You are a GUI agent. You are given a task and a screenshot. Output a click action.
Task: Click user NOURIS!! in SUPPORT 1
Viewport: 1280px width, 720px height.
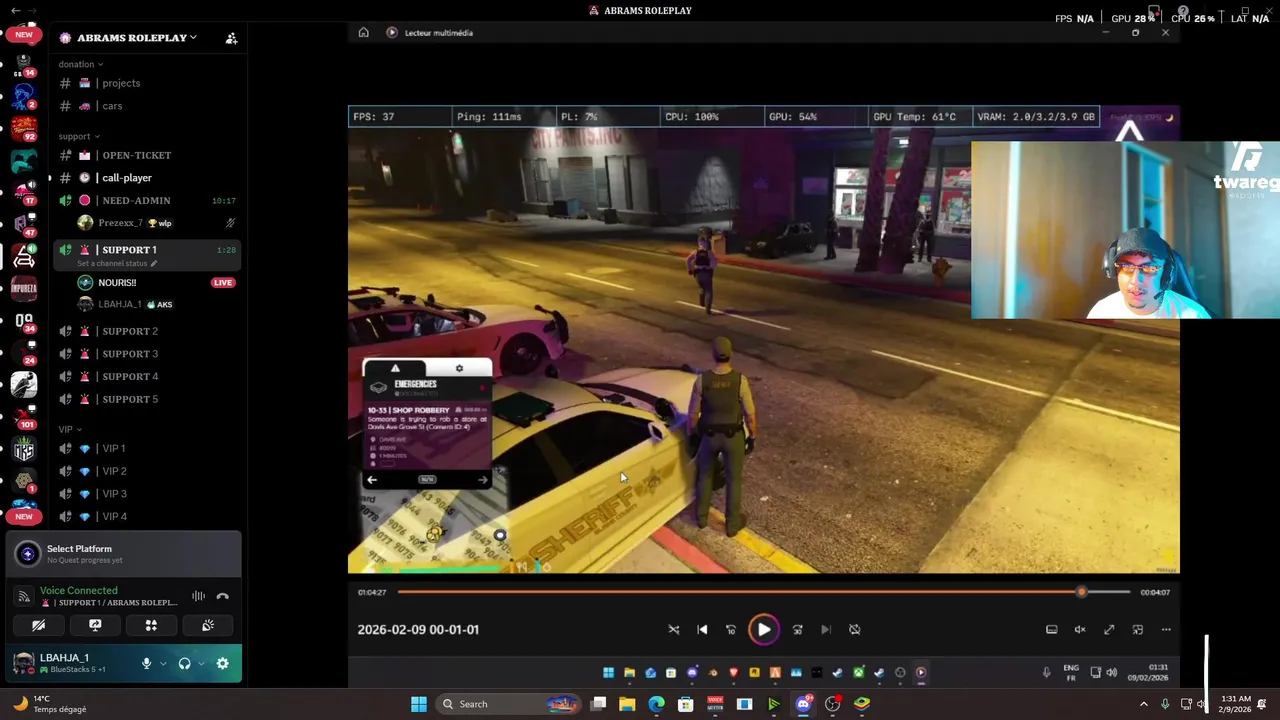158,283
